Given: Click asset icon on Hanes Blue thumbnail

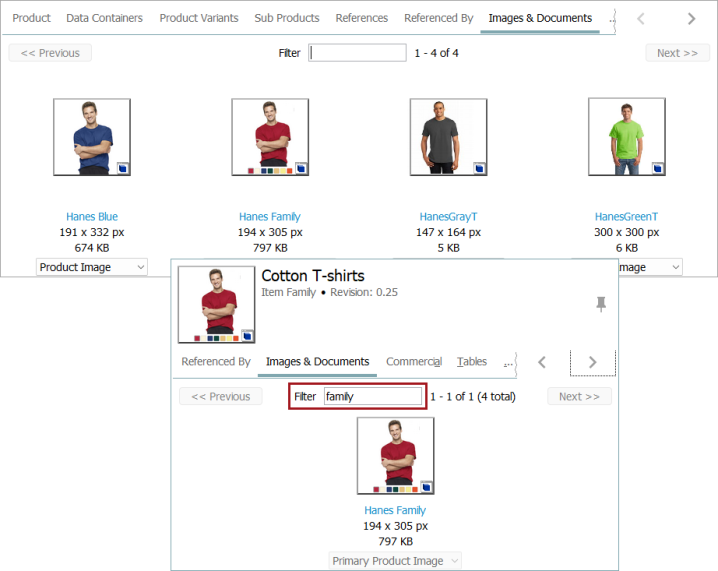Looking at the screenshot, I should click(123, 169).
